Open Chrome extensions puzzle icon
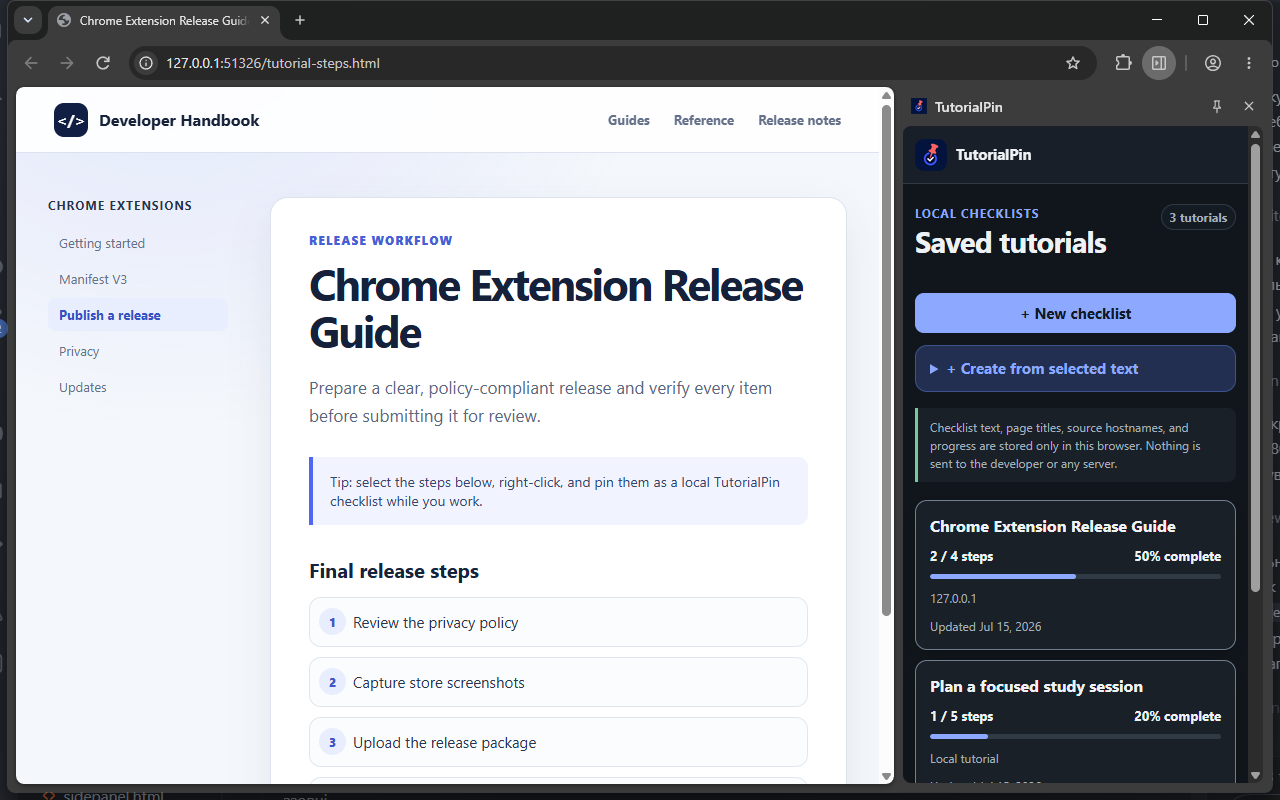 pyautogui.click(x=1123, y=63)
